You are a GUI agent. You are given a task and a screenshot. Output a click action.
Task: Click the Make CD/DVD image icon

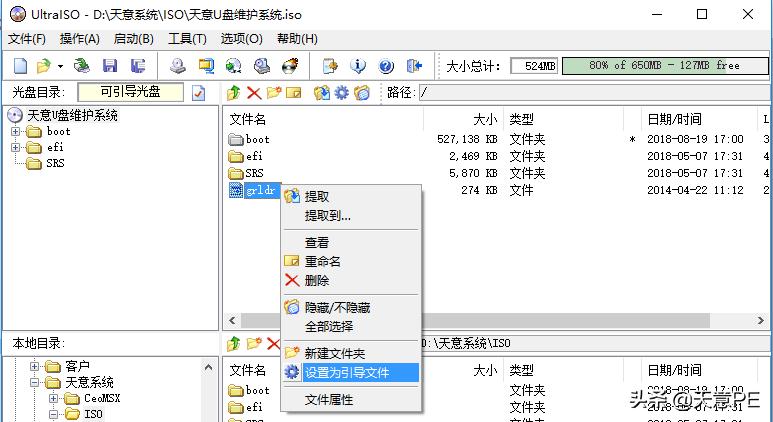click(178, 65)
